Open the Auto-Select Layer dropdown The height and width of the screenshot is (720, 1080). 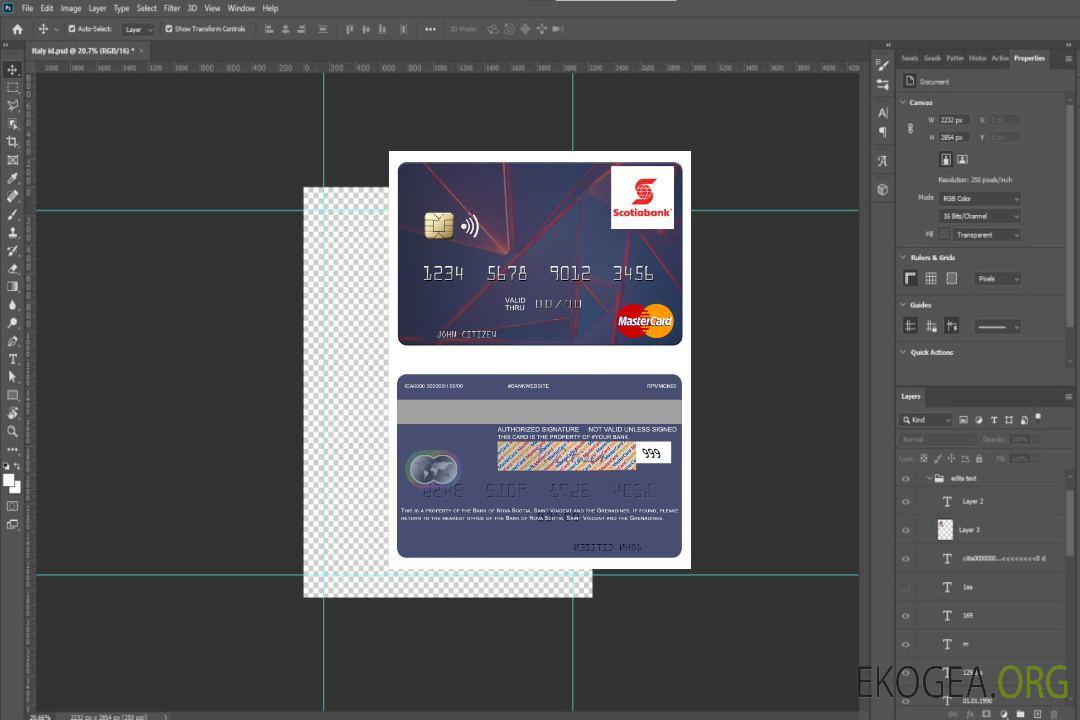[x=138, y=29]
